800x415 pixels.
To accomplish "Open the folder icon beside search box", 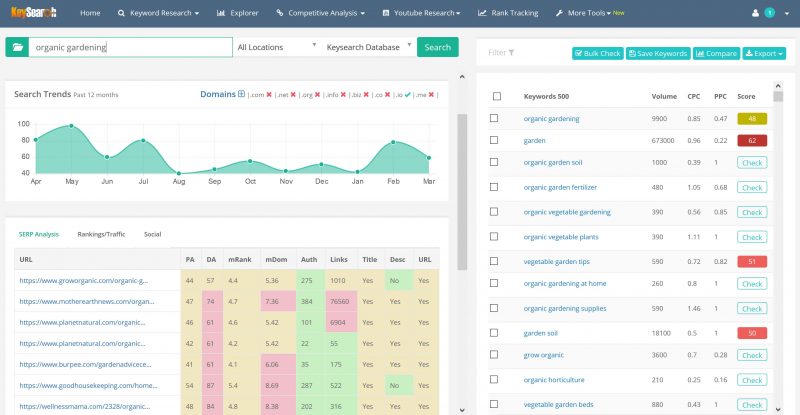I will (17, 47).
